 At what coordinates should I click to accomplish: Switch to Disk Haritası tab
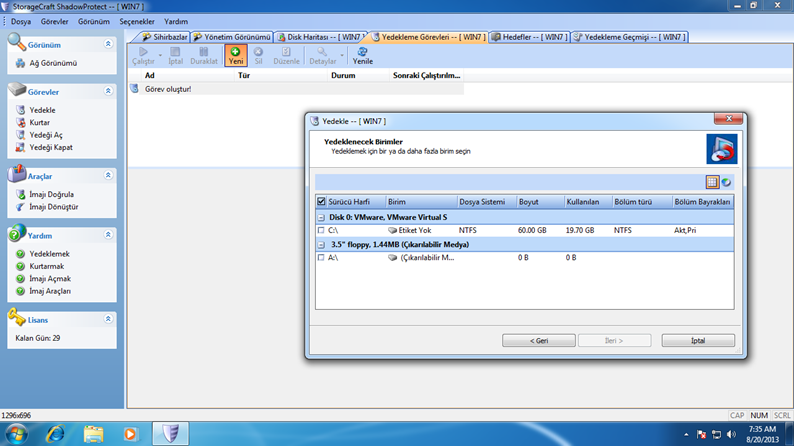click(320, 37)
